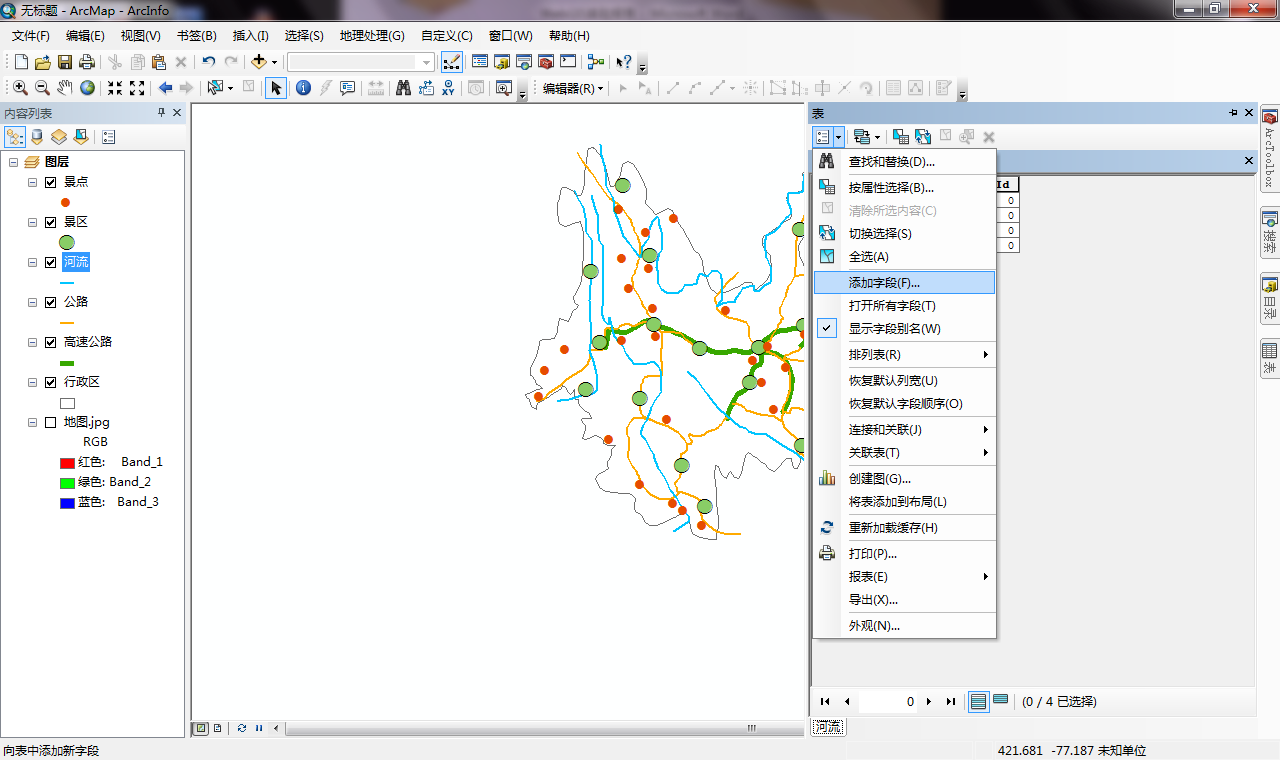The height and width of the screenshot is (760, 1280).
Task: Open the Editor toolbar icon
Action: [x=452, y=62]
